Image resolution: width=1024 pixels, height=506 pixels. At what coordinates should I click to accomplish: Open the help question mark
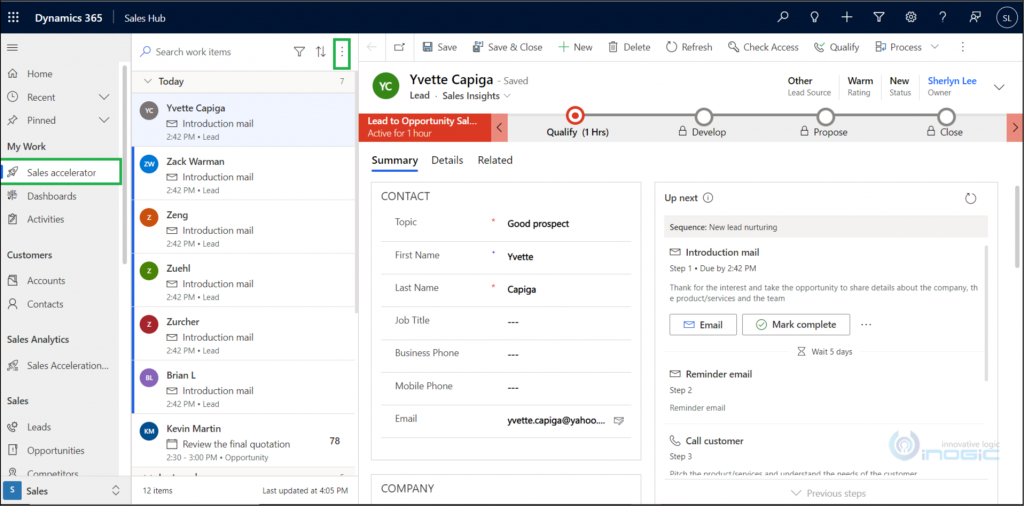click(943, 18)
